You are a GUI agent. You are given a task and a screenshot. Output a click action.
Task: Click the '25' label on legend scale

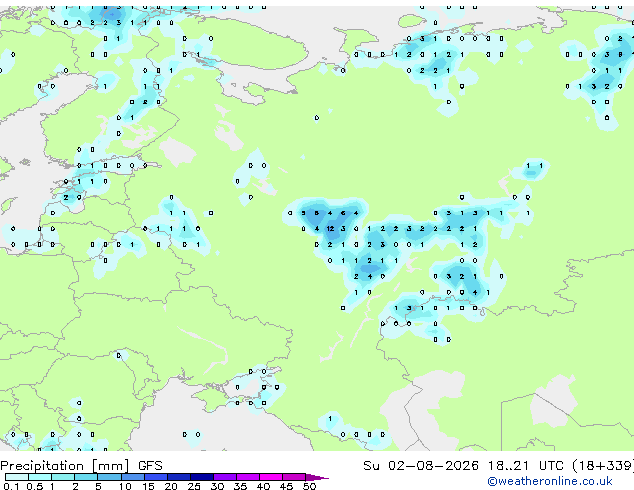tap(194, 486)
